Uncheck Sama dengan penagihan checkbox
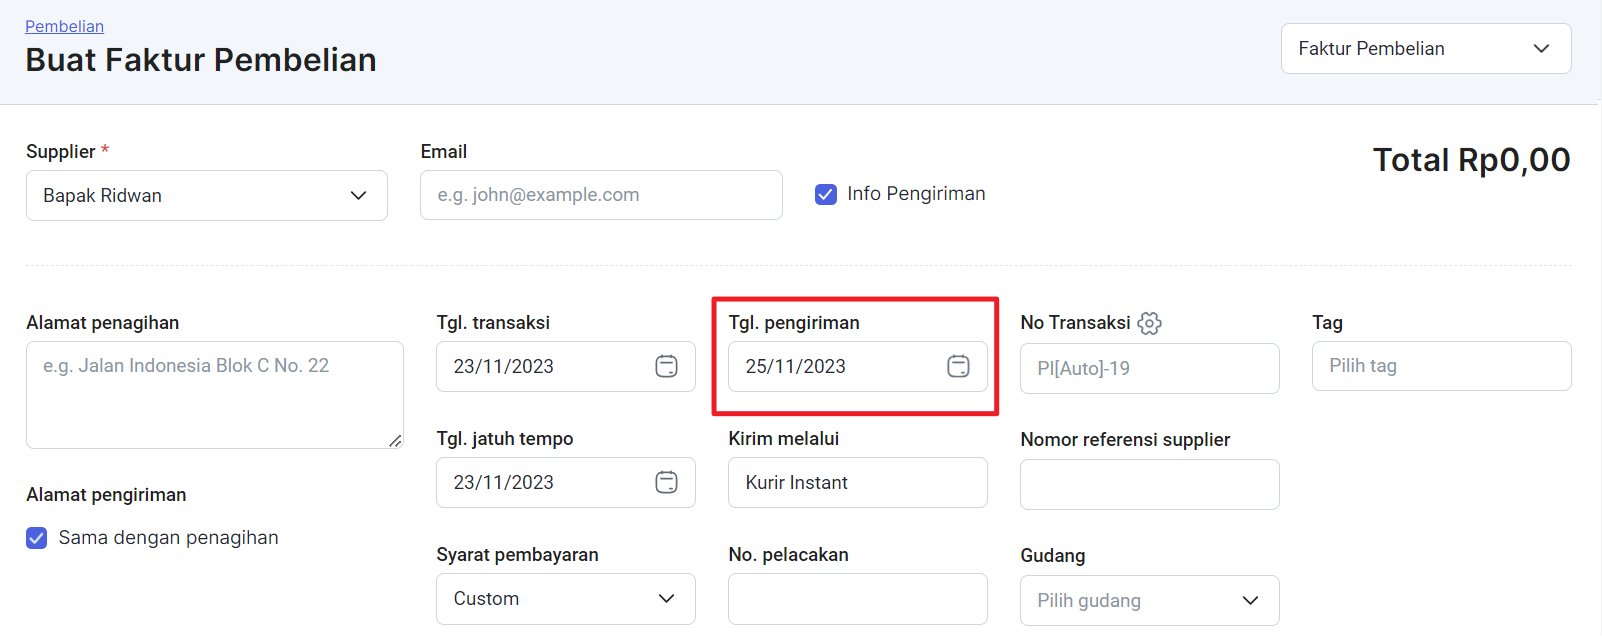Image resolution: width=1602 pixels, height=640 pixels. (37, 538)
